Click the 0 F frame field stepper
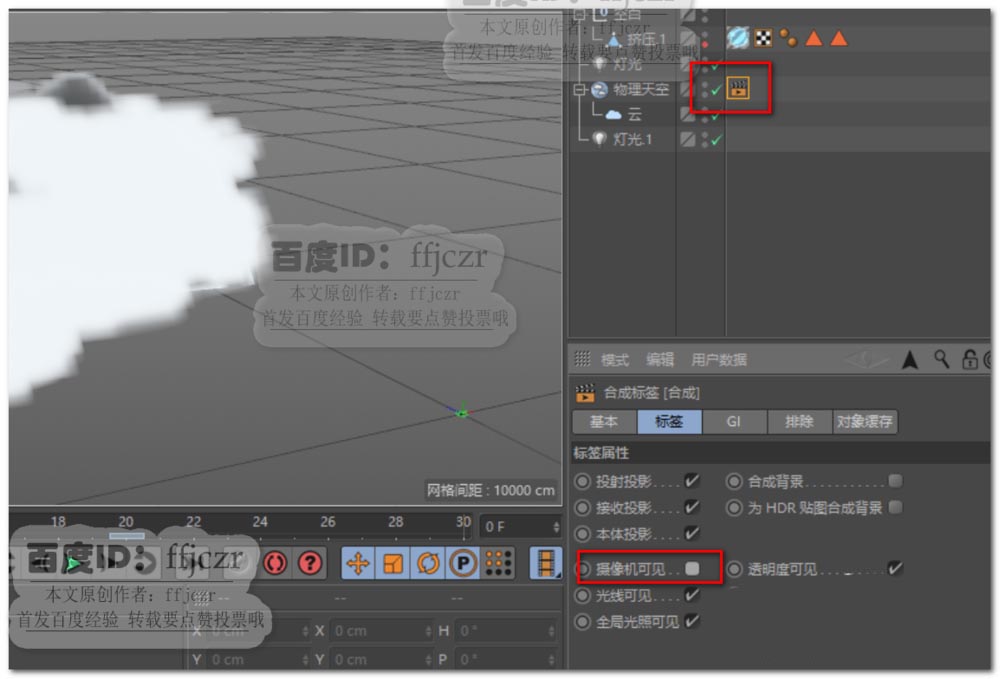 pyautogui.click(x=555, y=527)
